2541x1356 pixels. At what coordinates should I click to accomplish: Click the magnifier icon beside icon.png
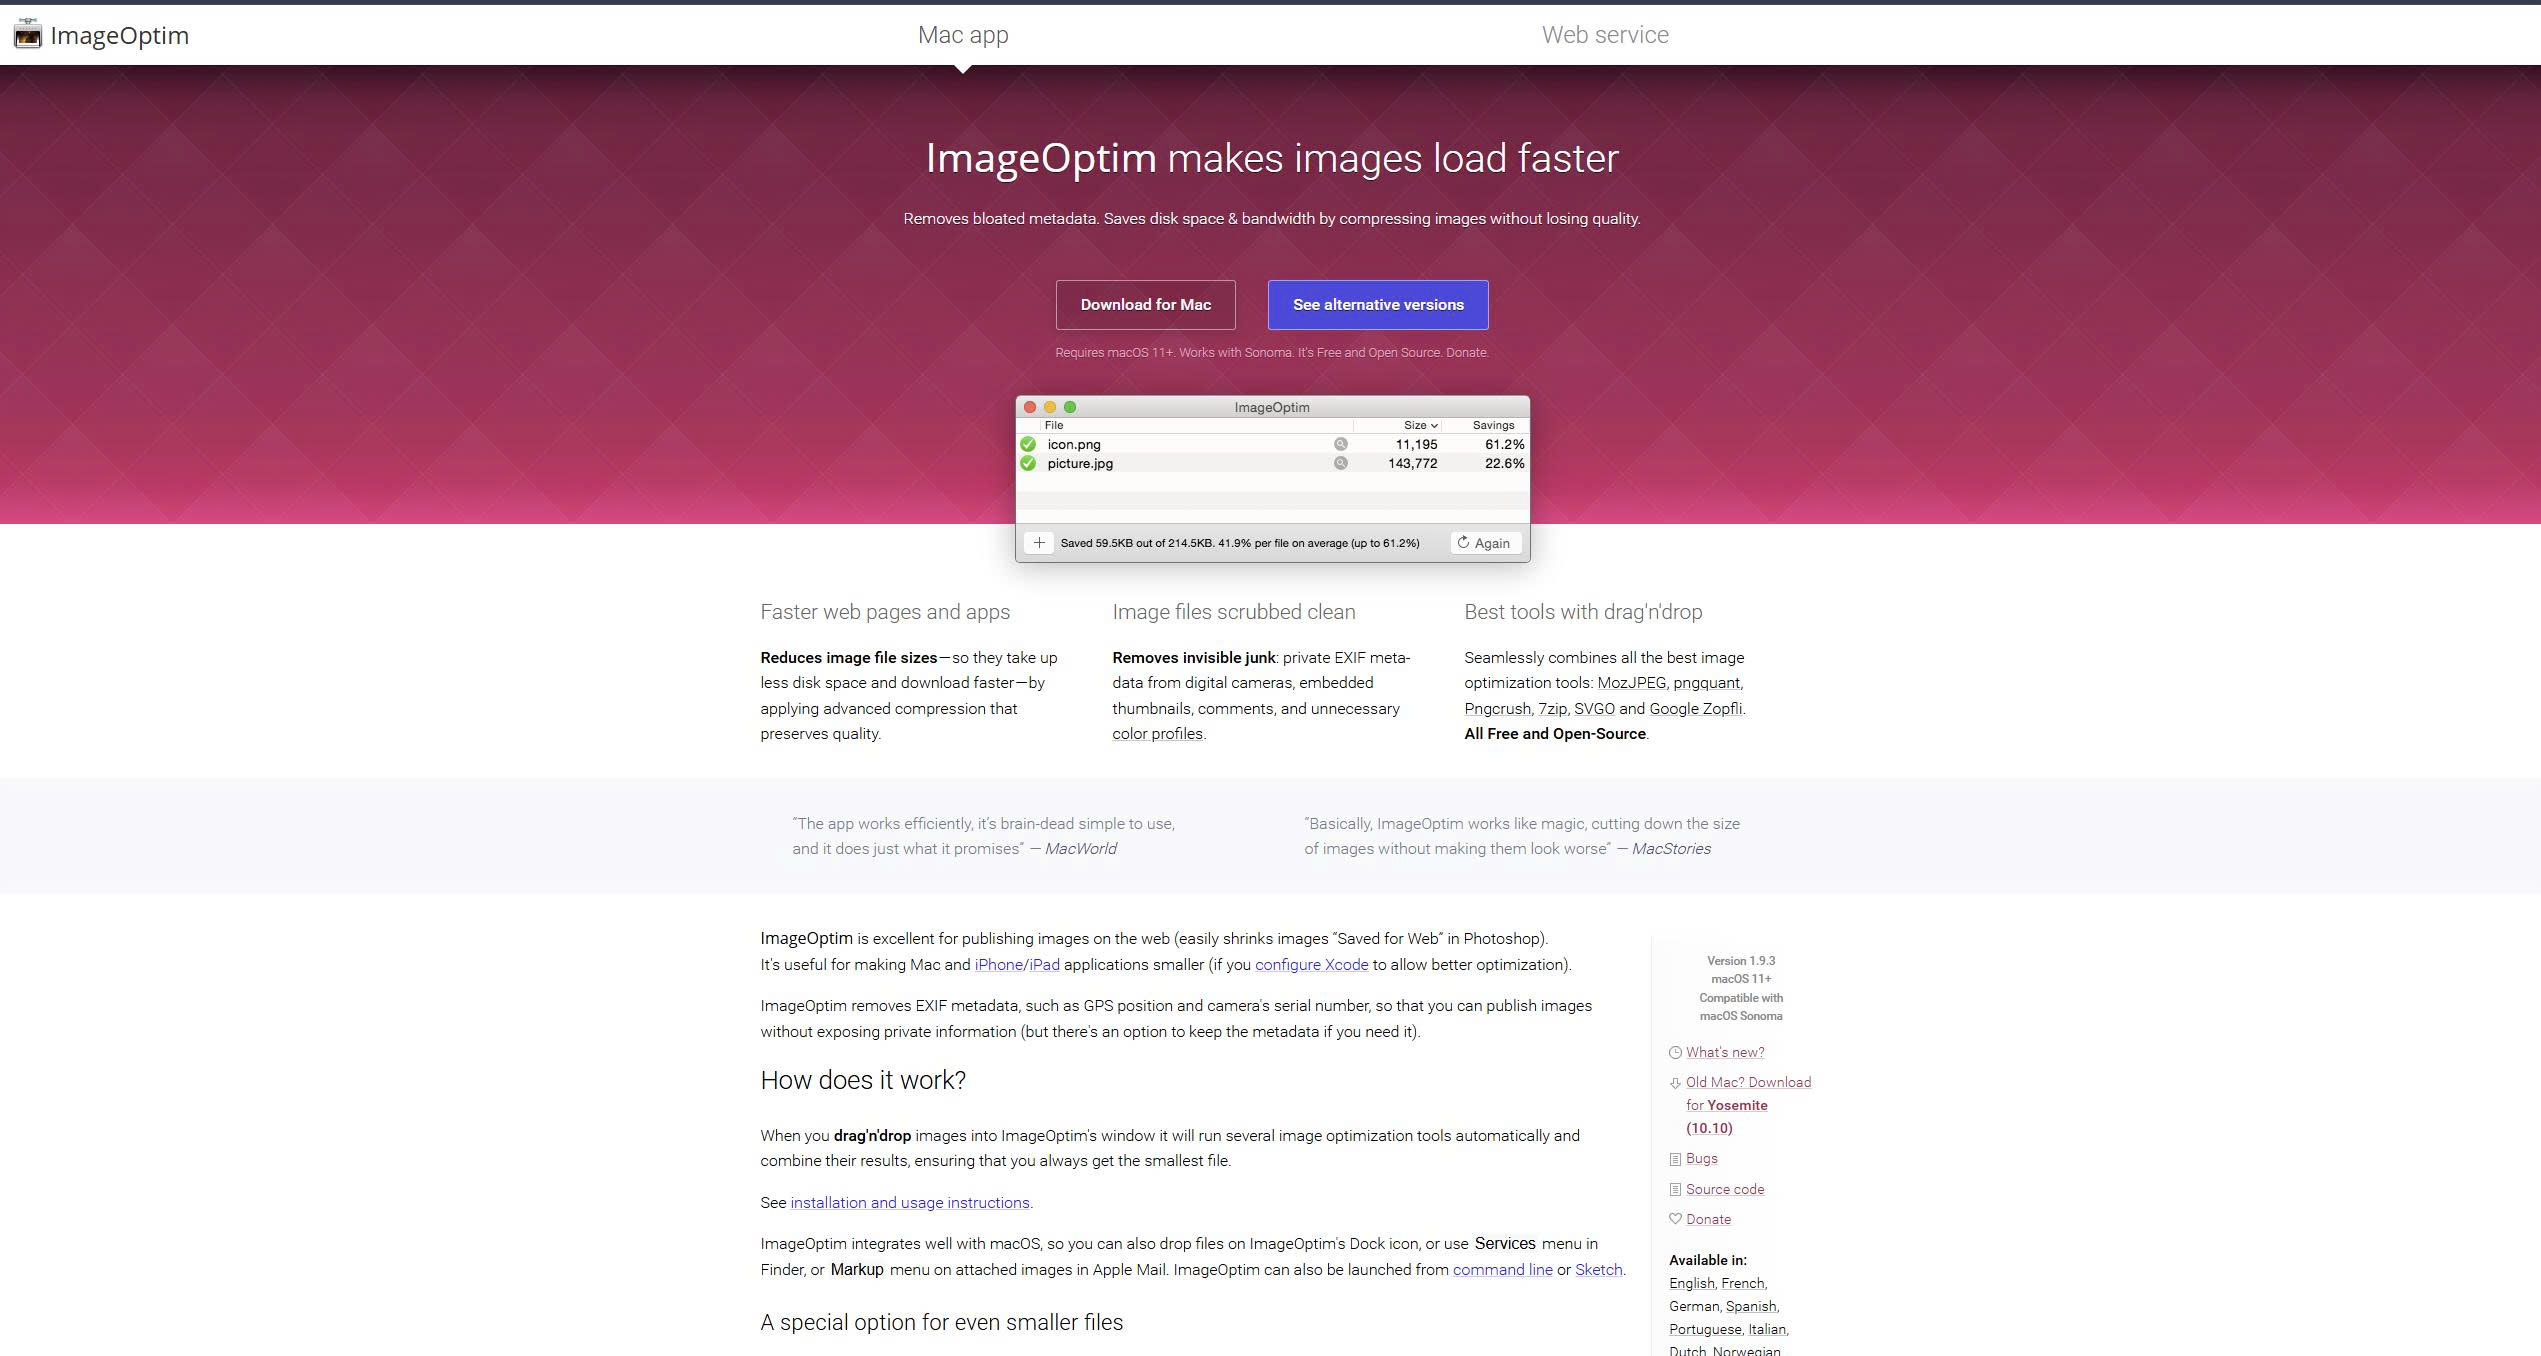point(1340,444)
